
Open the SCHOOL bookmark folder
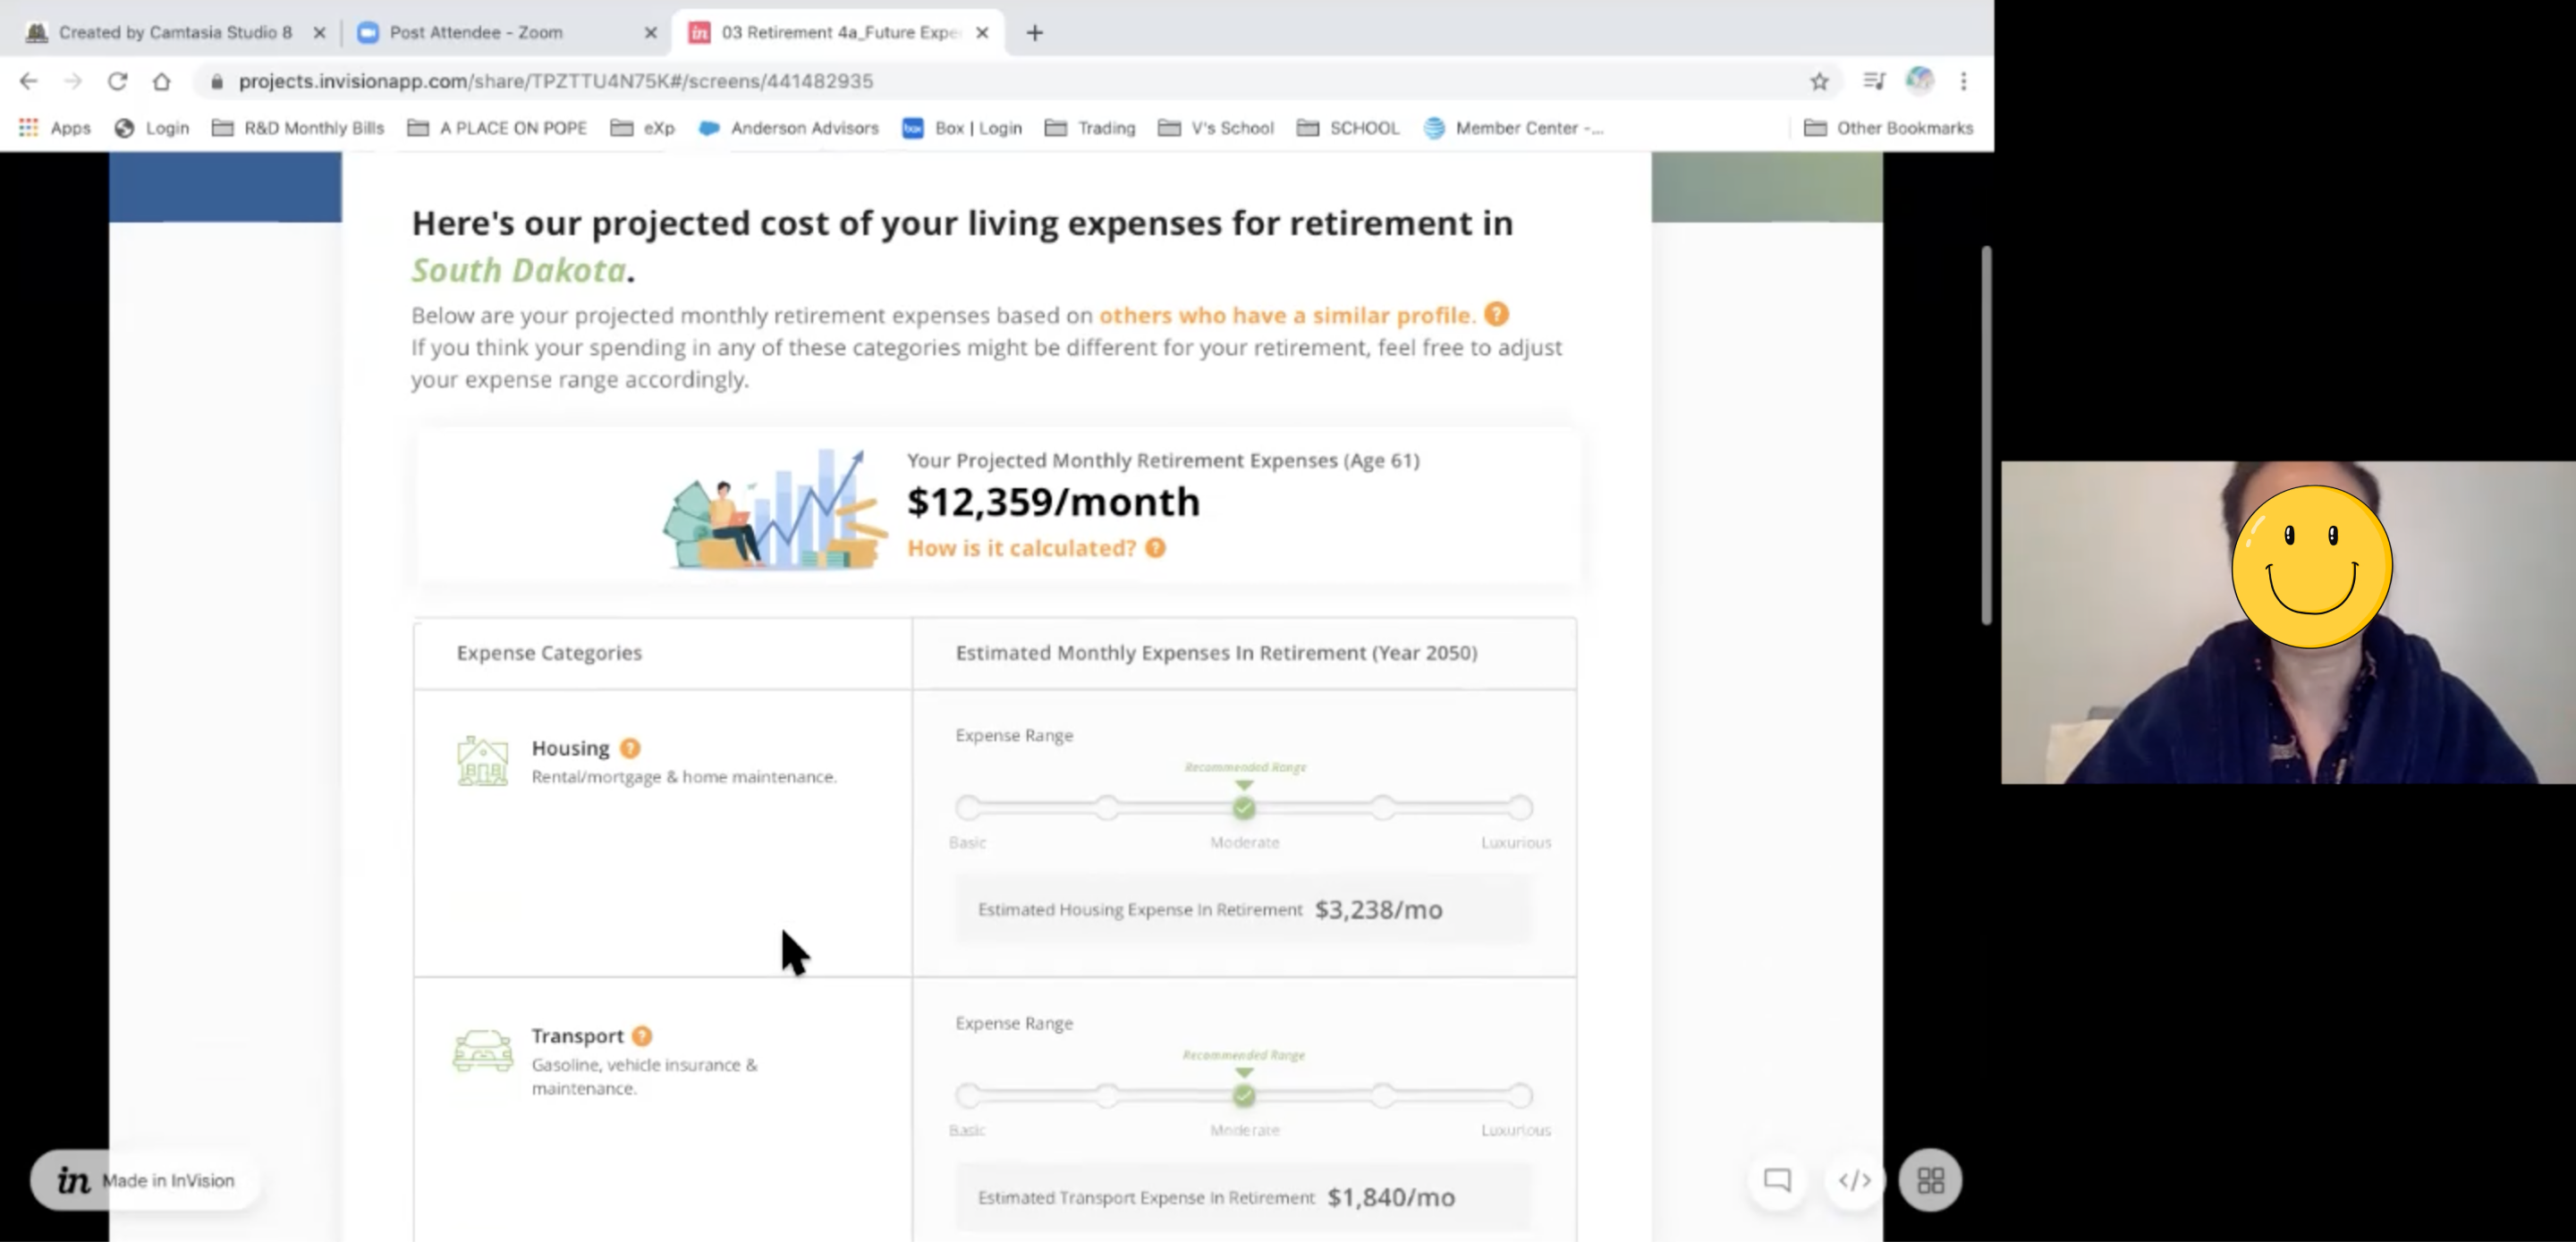point(1348,128)
